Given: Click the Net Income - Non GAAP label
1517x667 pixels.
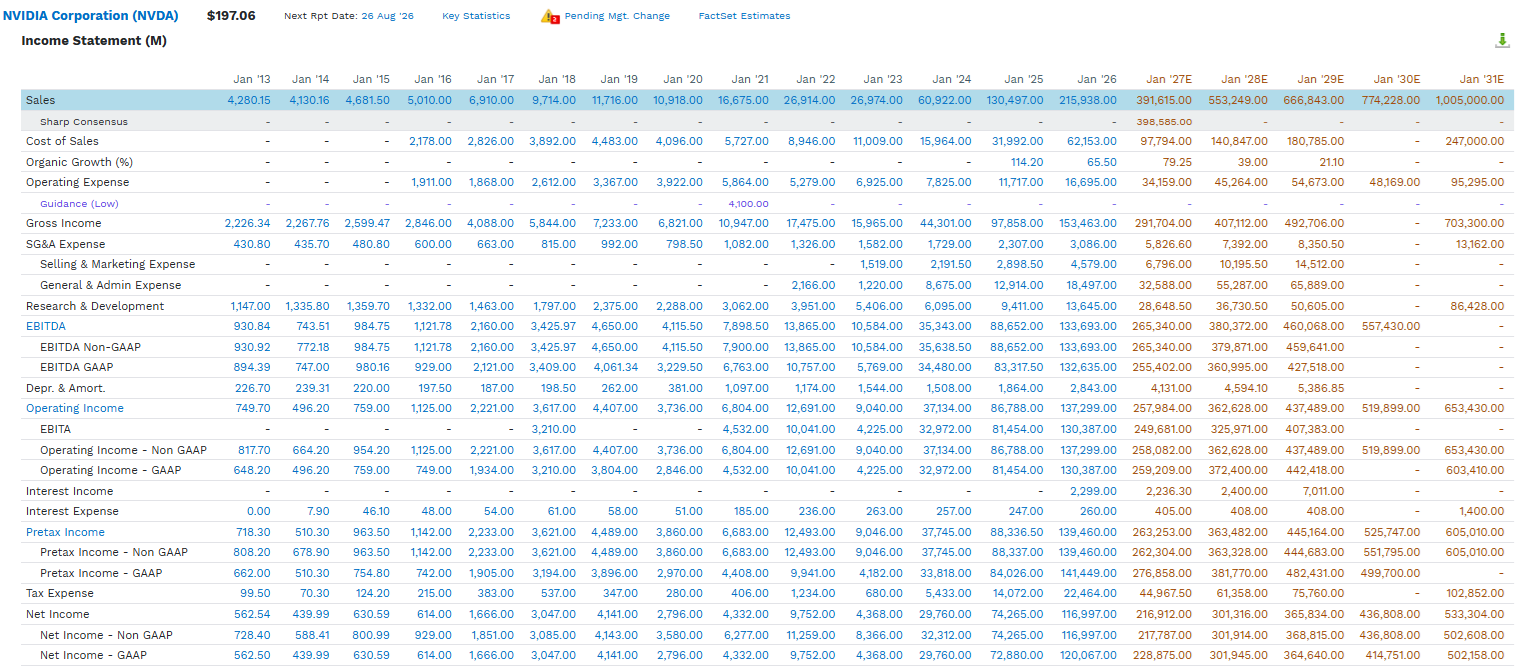Looking at the screenshot, I should click(106, 635).
